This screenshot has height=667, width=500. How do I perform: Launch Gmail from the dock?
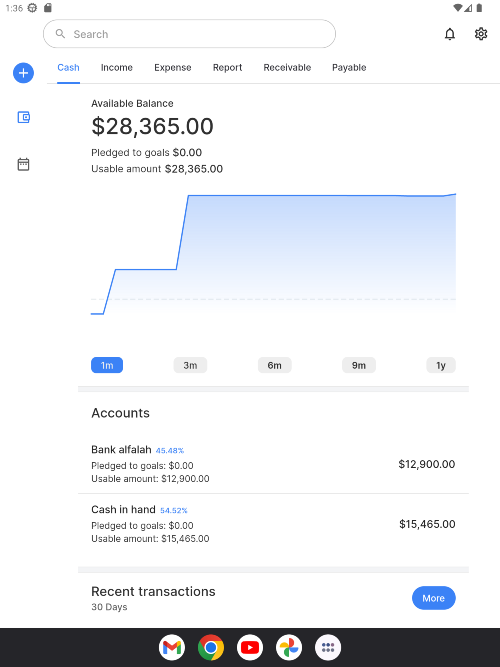click(x=172, y=647)
